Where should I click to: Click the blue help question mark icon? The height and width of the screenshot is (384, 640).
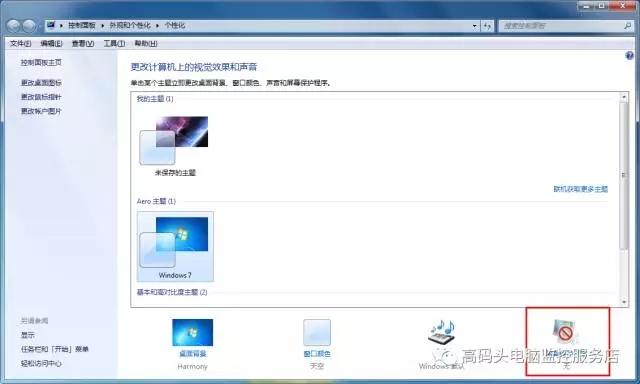click(x=629, y=56)
